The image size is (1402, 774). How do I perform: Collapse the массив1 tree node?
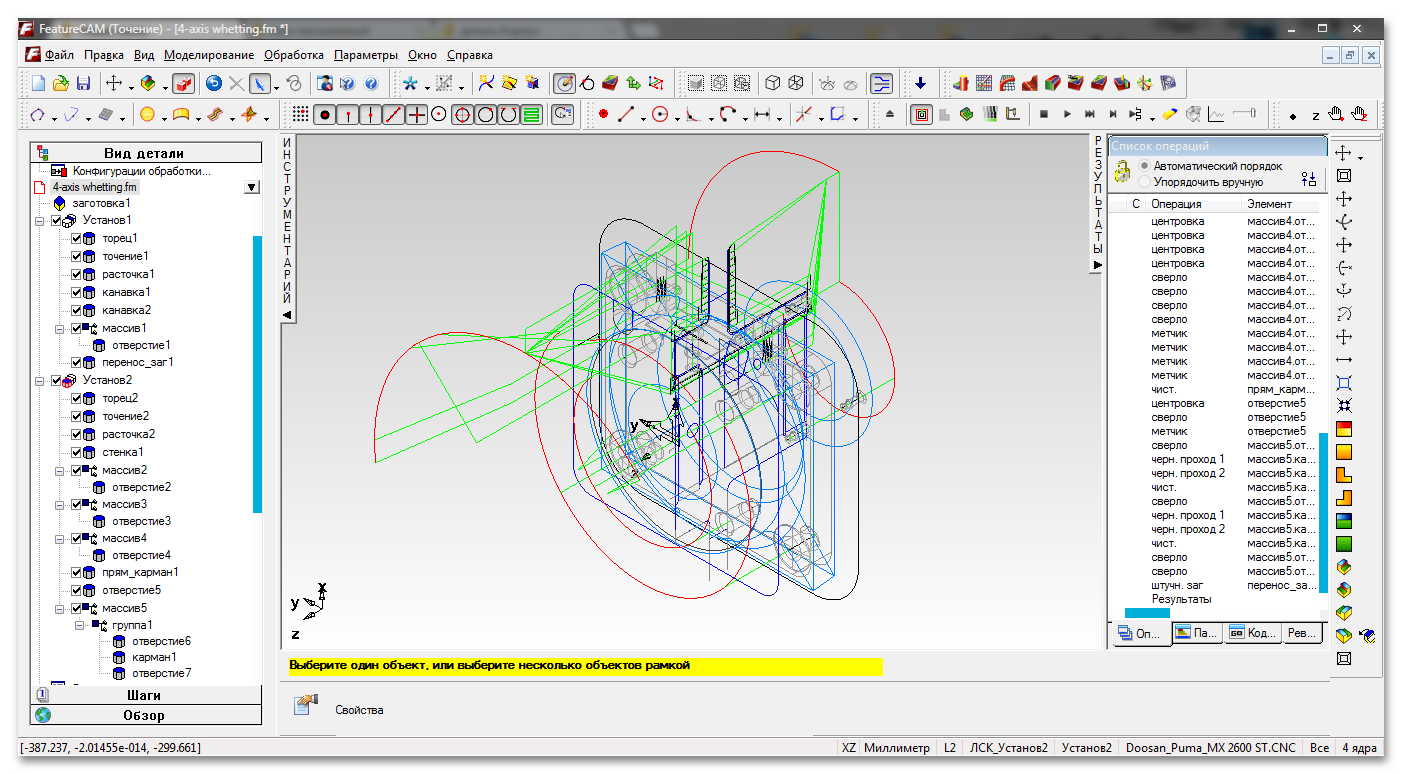[61, 328]
